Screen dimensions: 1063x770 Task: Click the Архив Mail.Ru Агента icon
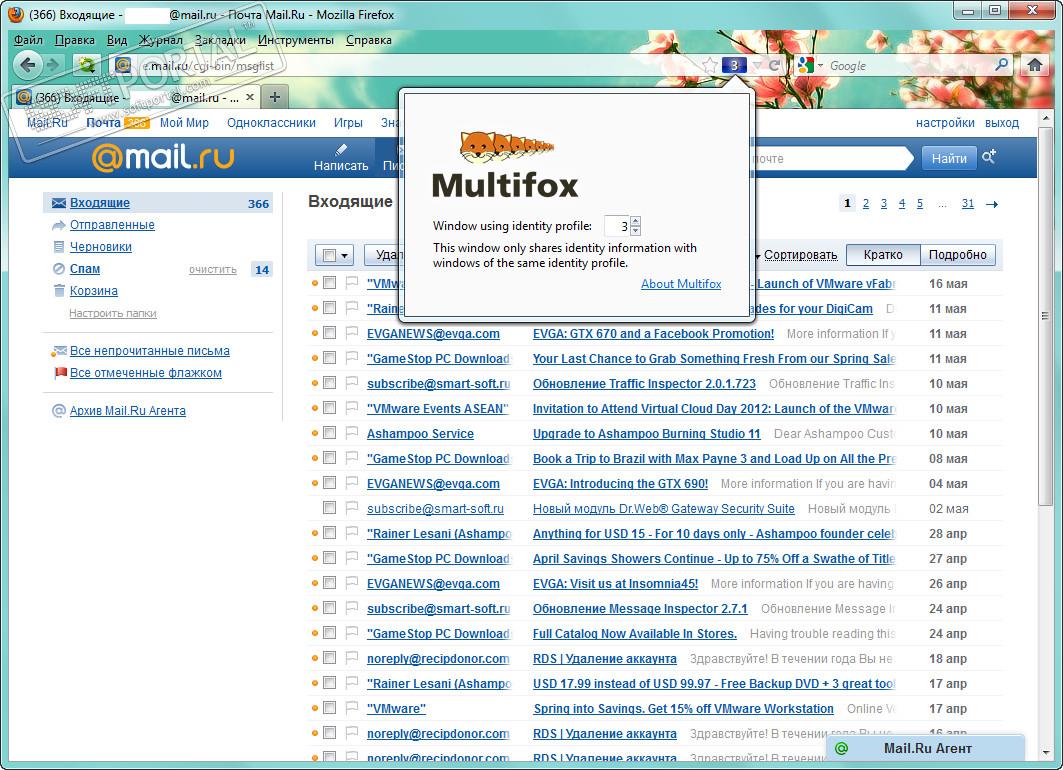(59, 411)
